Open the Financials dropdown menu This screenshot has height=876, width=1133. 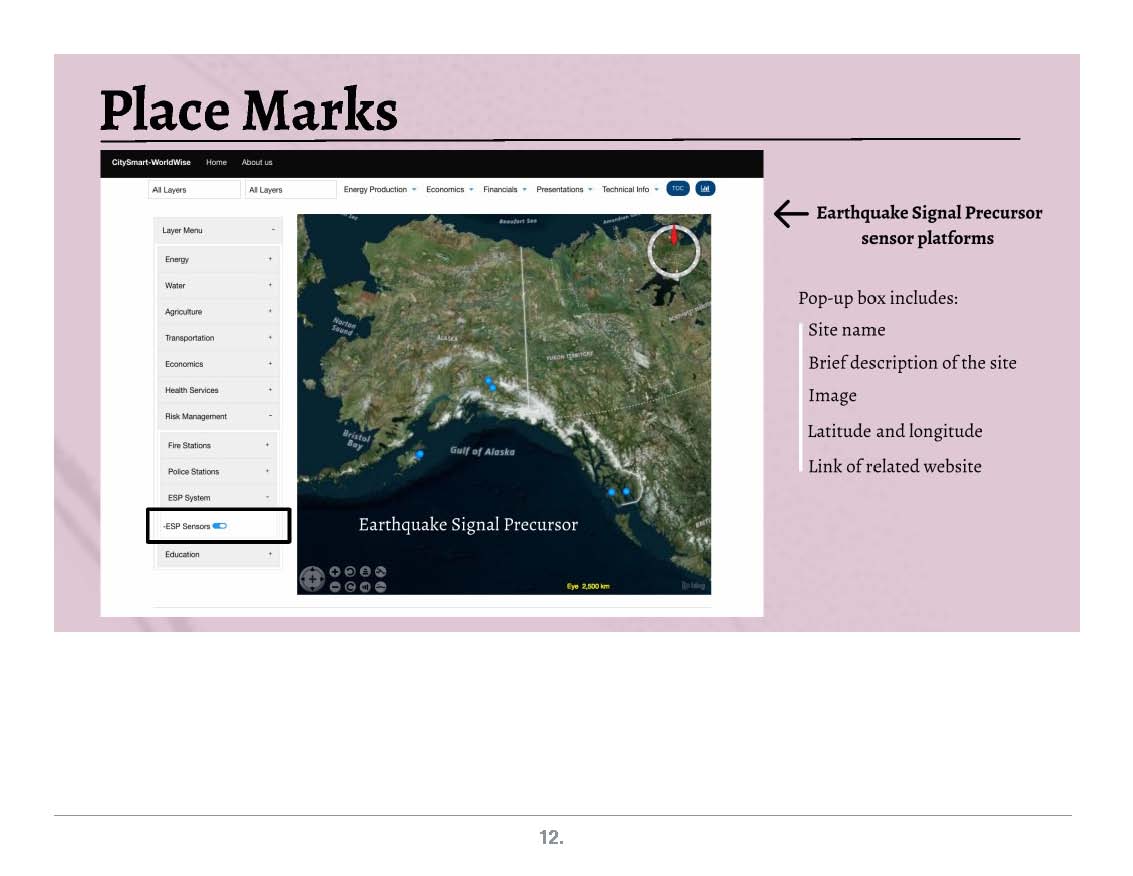[504, 189]
